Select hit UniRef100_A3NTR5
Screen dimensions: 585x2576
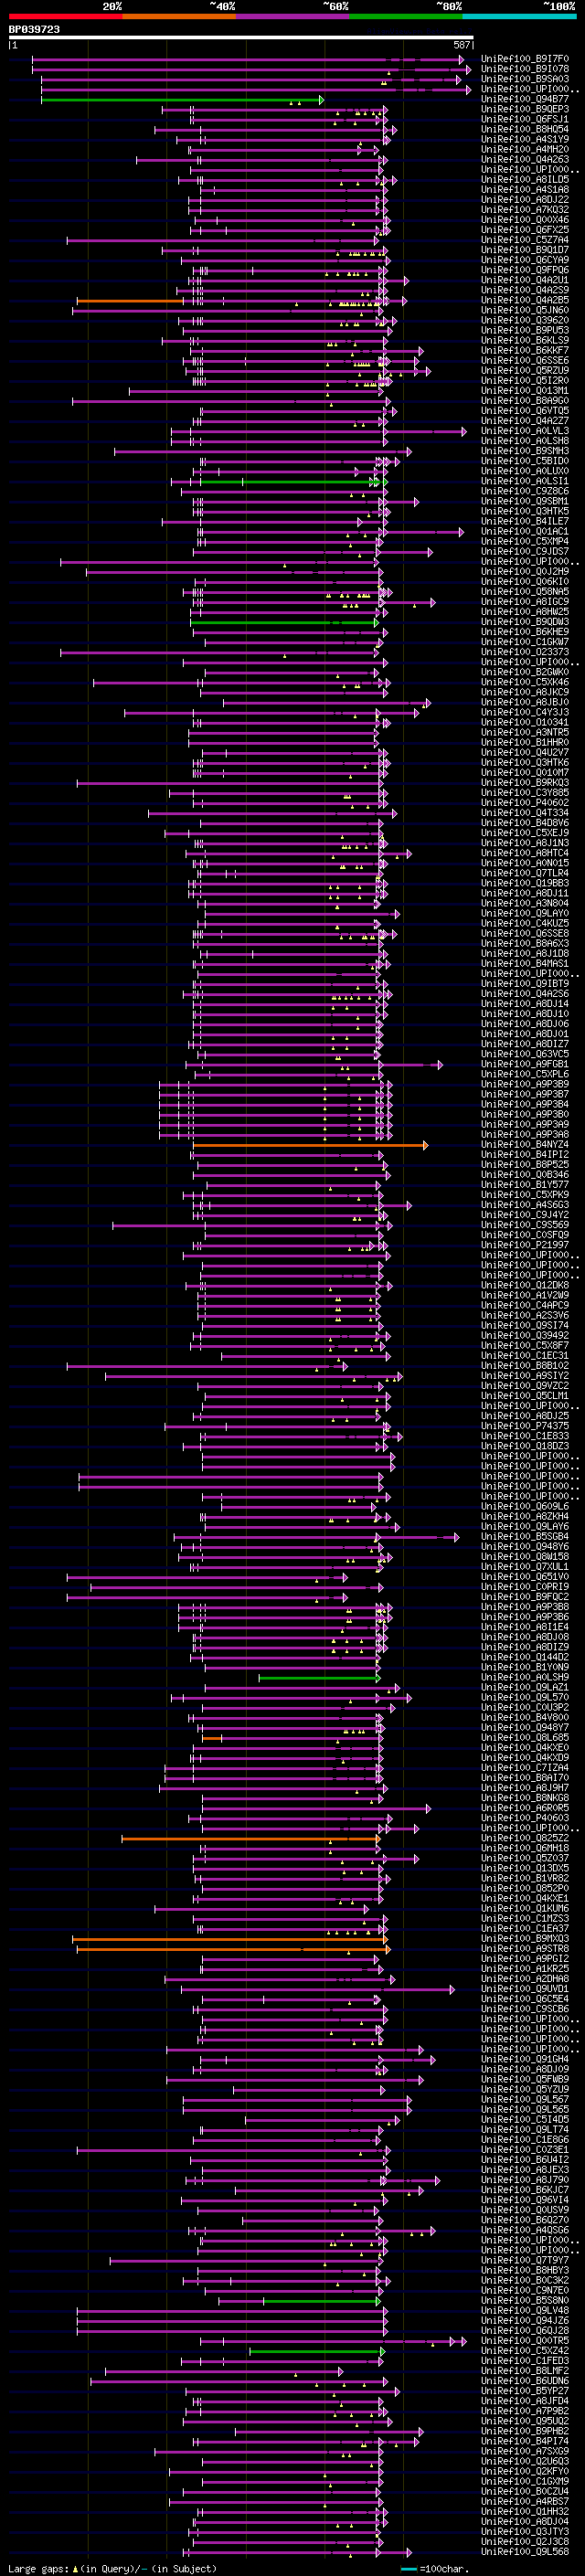tap(525, 732)
